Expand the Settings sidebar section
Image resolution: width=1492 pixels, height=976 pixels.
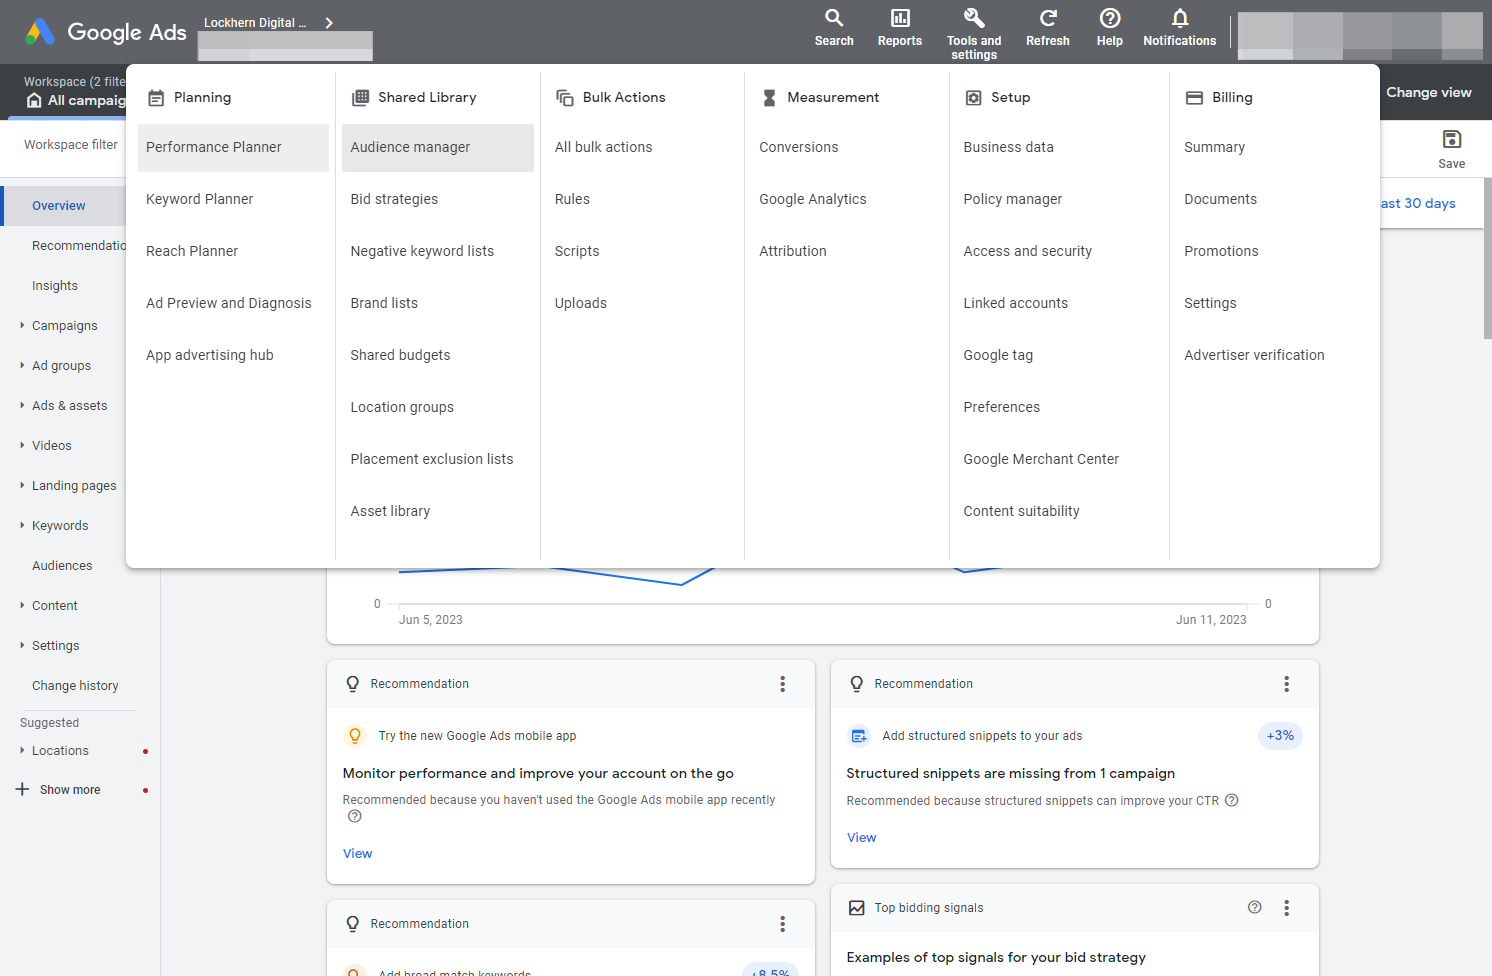[x=22, y=645]
